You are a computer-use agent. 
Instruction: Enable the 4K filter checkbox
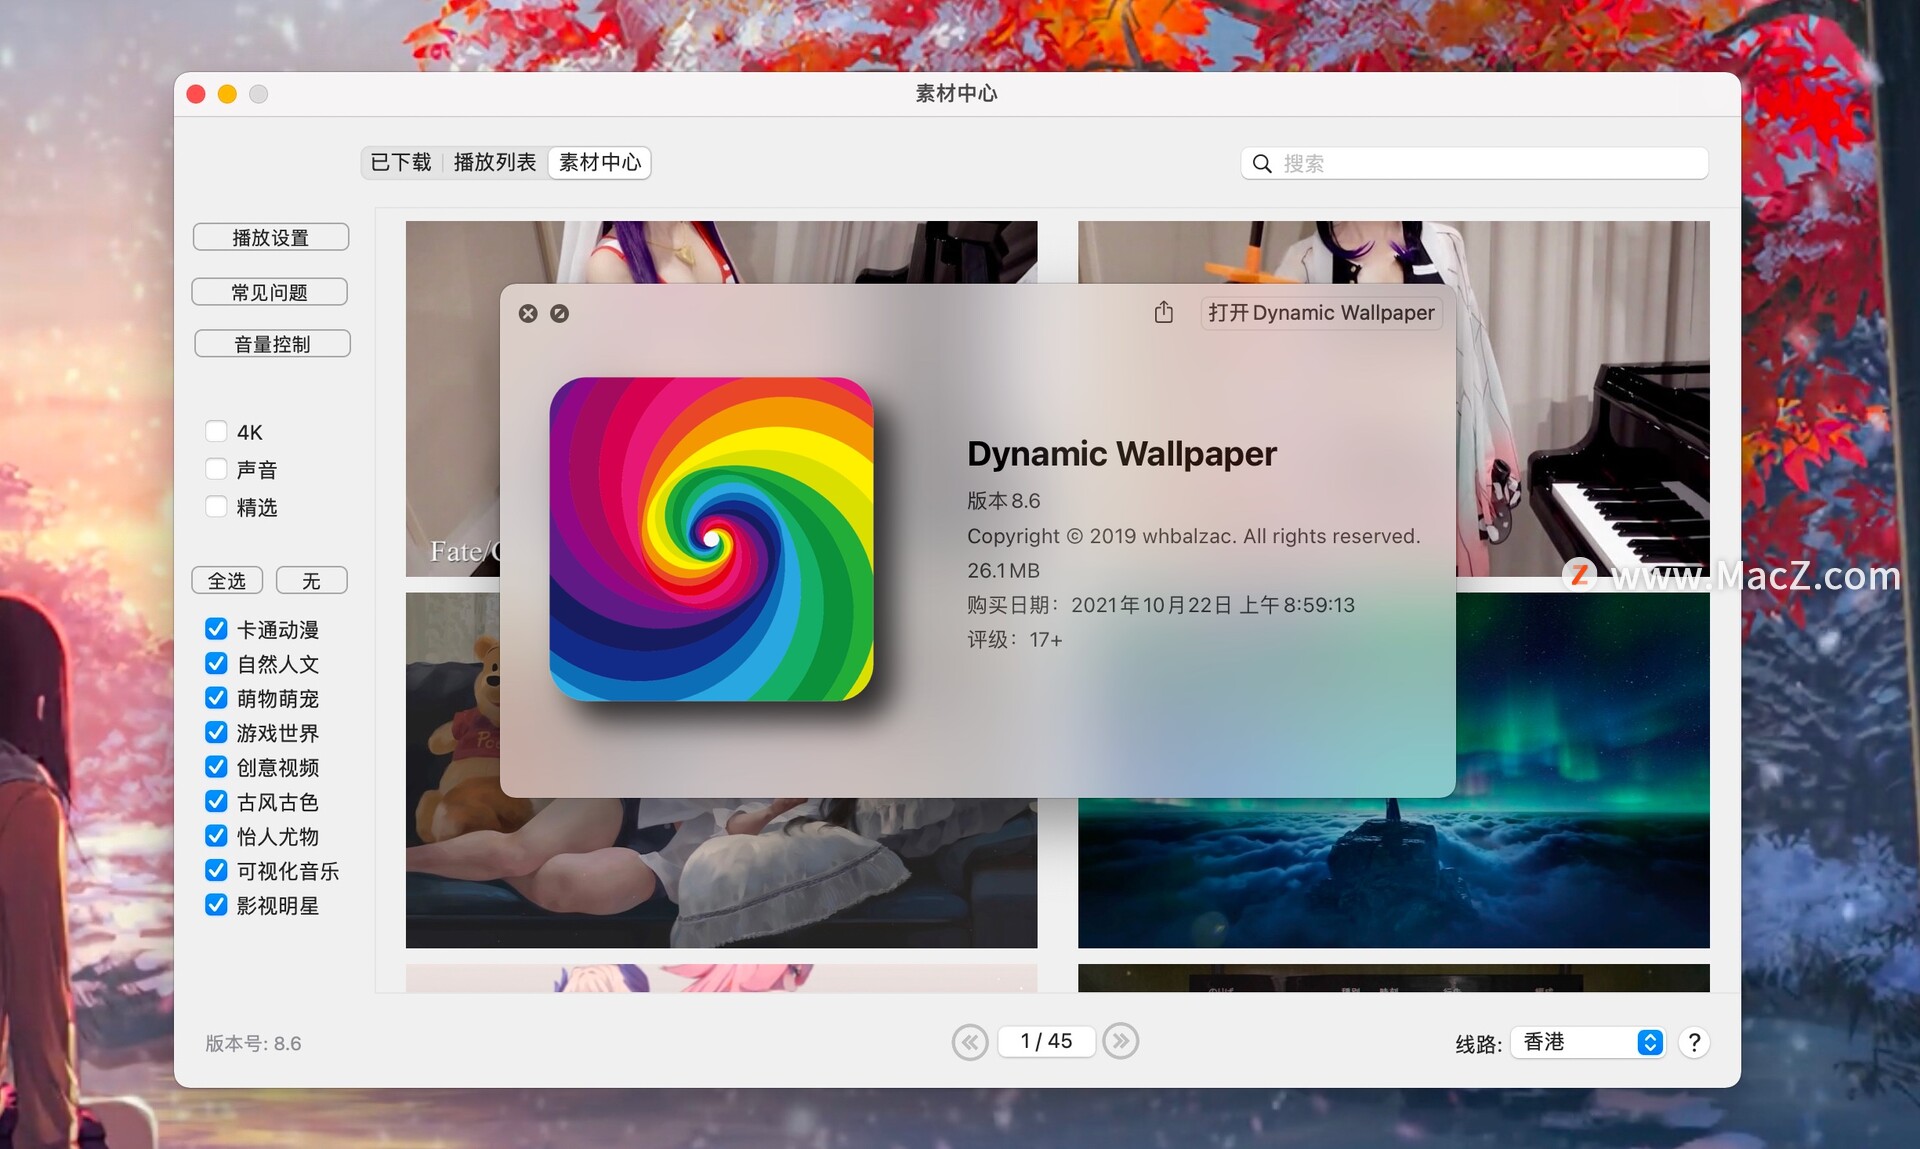coord(216,432)
